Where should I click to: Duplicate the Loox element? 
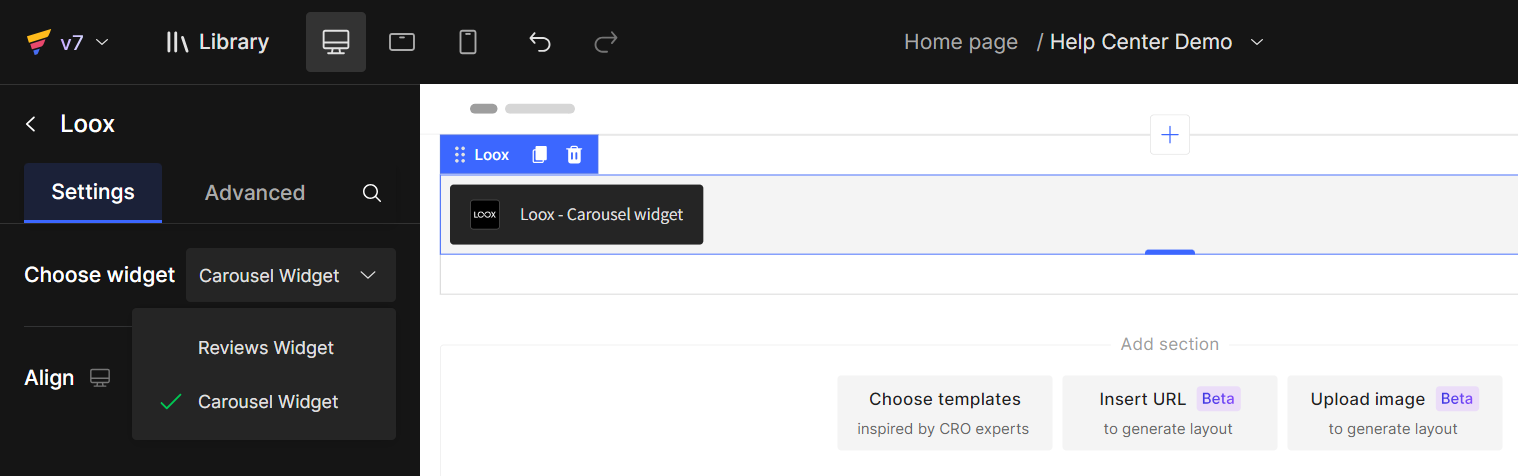540,155
